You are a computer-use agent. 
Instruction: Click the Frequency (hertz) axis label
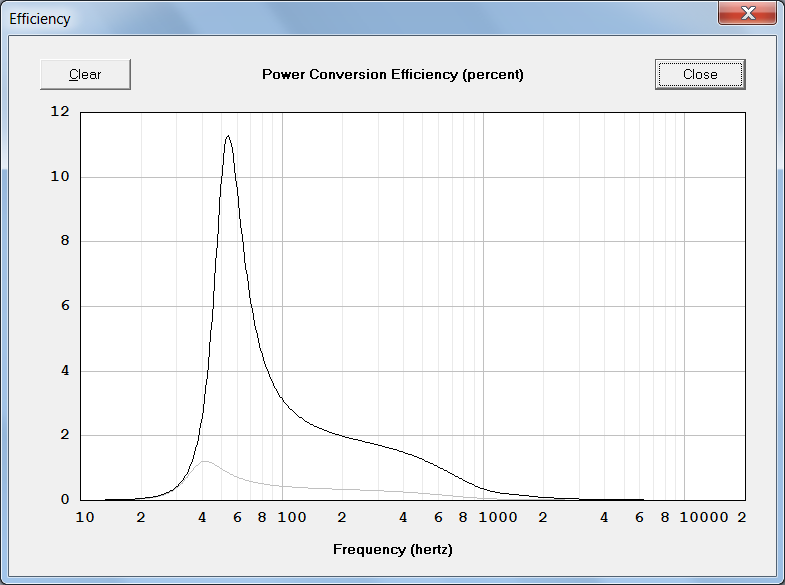(392, 549)
